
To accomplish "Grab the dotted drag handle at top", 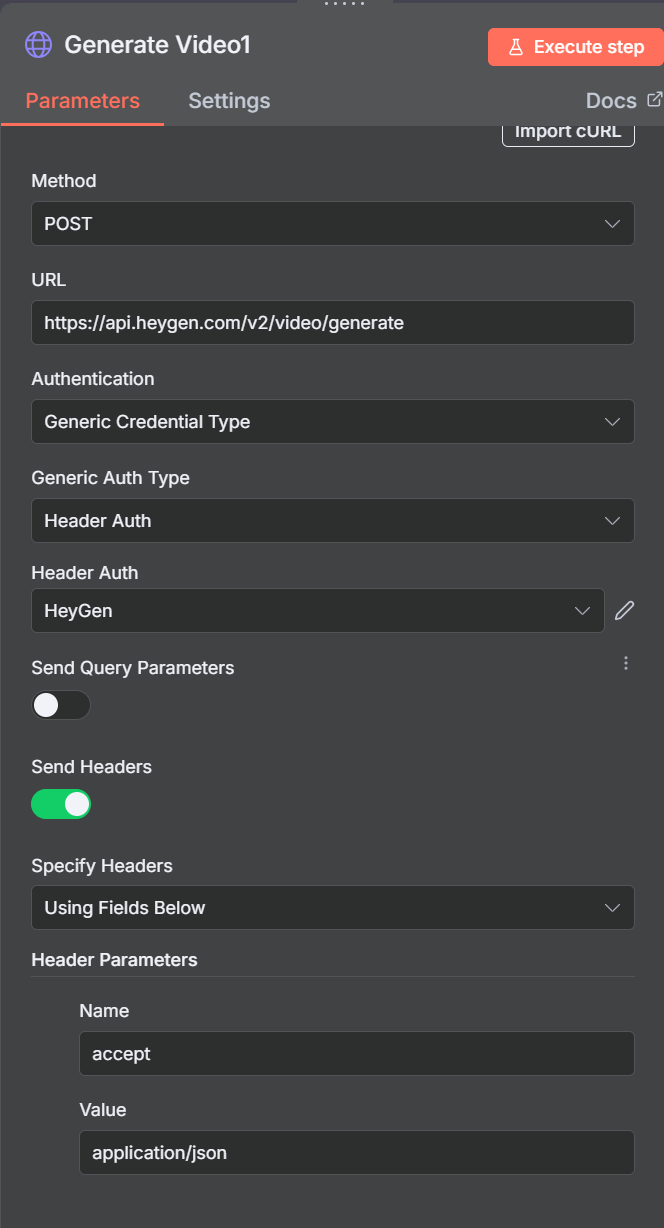I will point(344,4).
